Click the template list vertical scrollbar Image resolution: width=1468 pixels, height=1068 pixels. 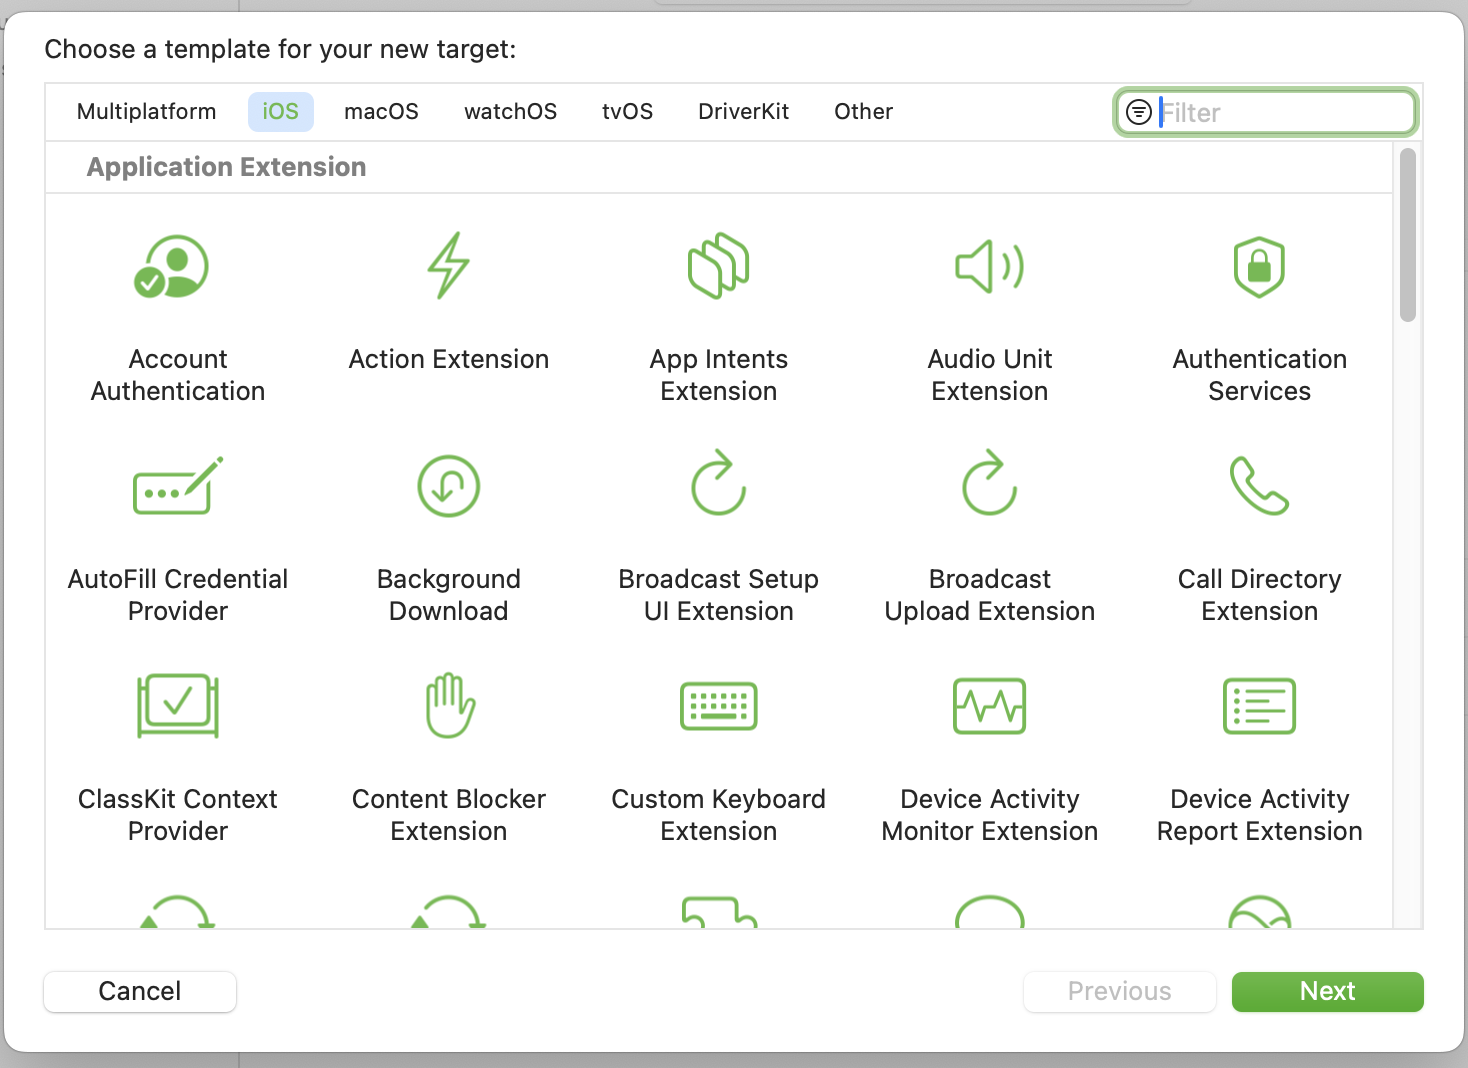[x=1408, y=235]
